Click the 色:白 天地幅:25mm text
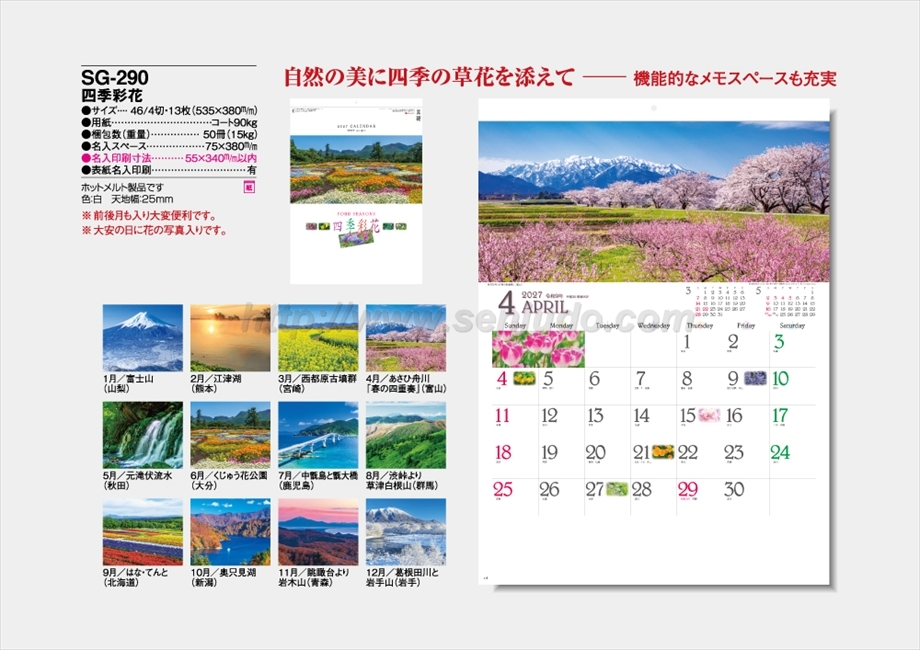 (127, 199)
